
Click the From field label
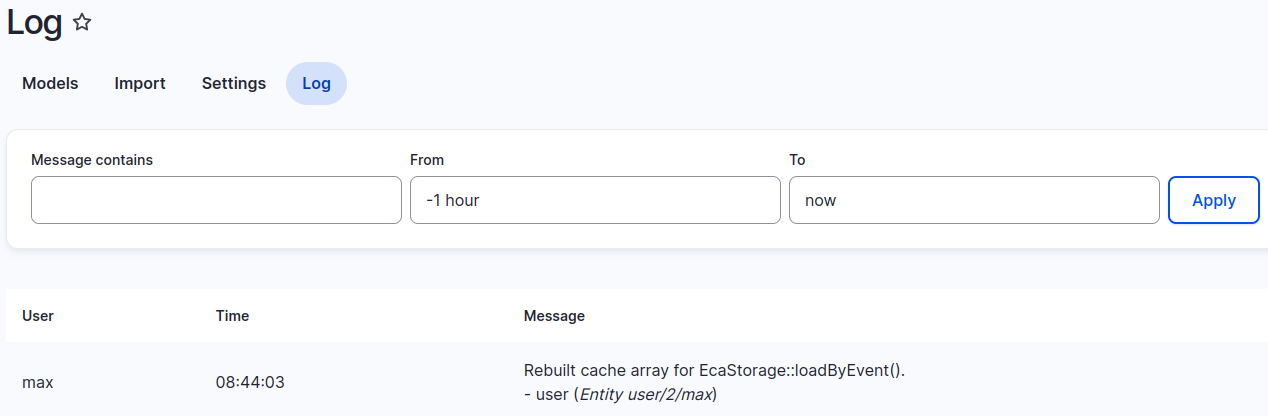[x=427, y=160]
